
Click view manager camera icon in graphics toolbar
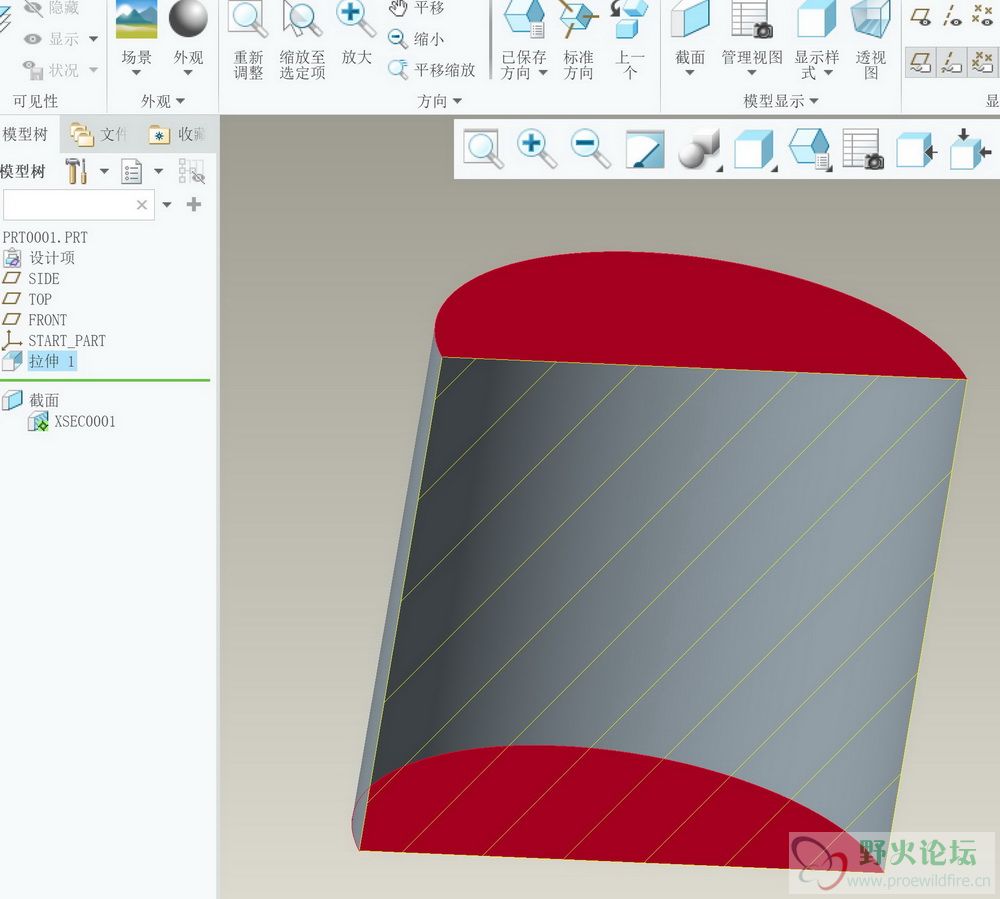tap(864, 149)
